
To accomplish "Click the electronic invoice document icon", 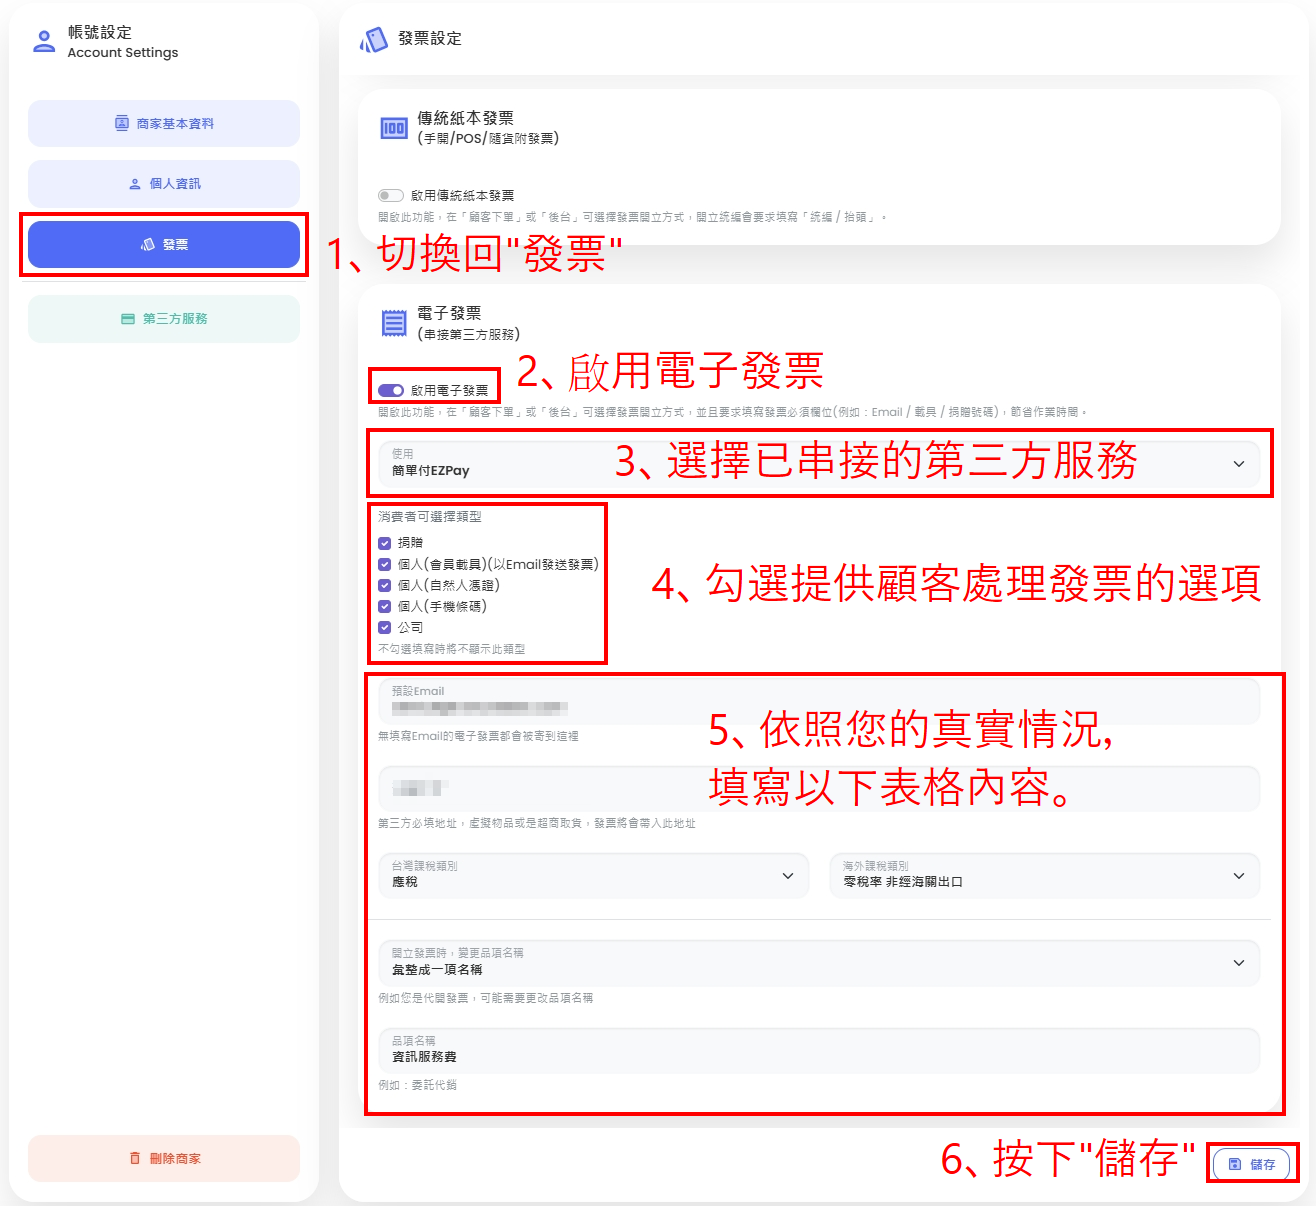I will coord(393,323).
